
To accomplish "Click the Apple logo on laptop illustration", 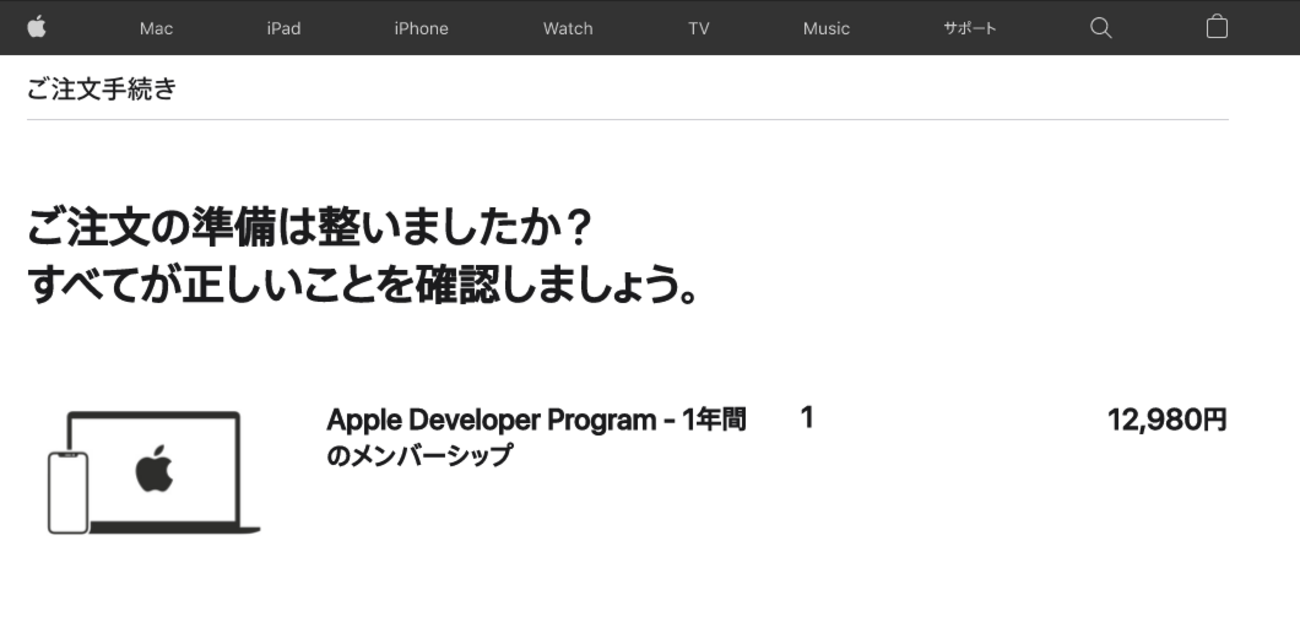I will [154, 470].
